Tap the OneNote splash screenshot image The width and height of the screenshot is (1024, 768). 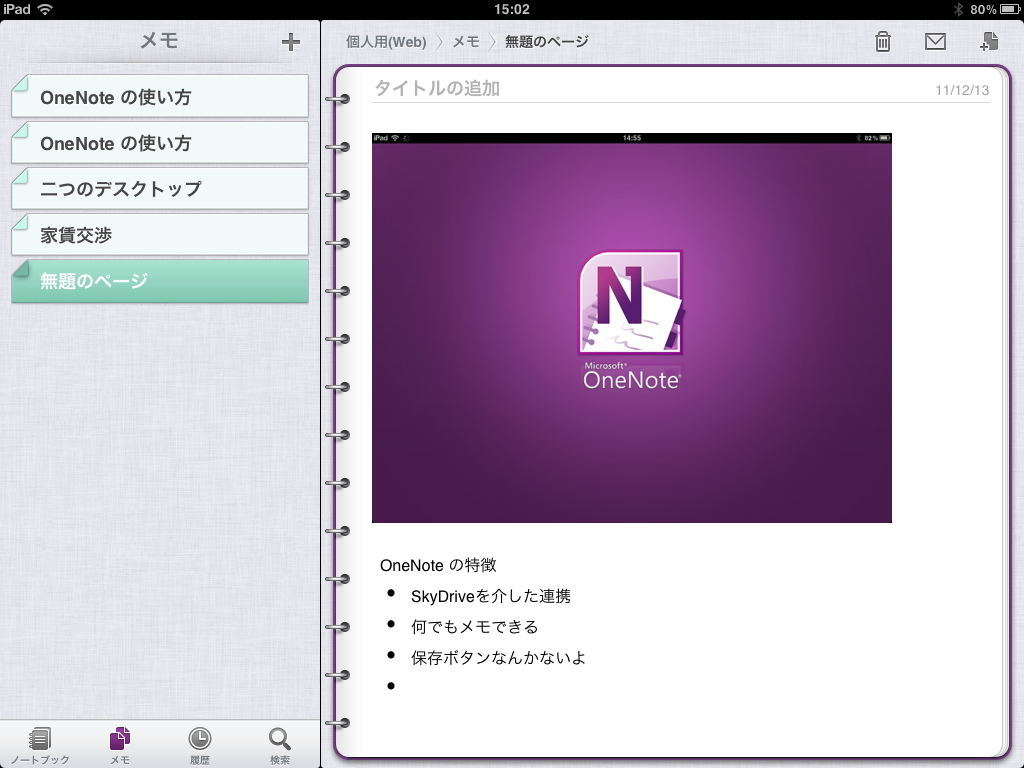click(632, 328)
